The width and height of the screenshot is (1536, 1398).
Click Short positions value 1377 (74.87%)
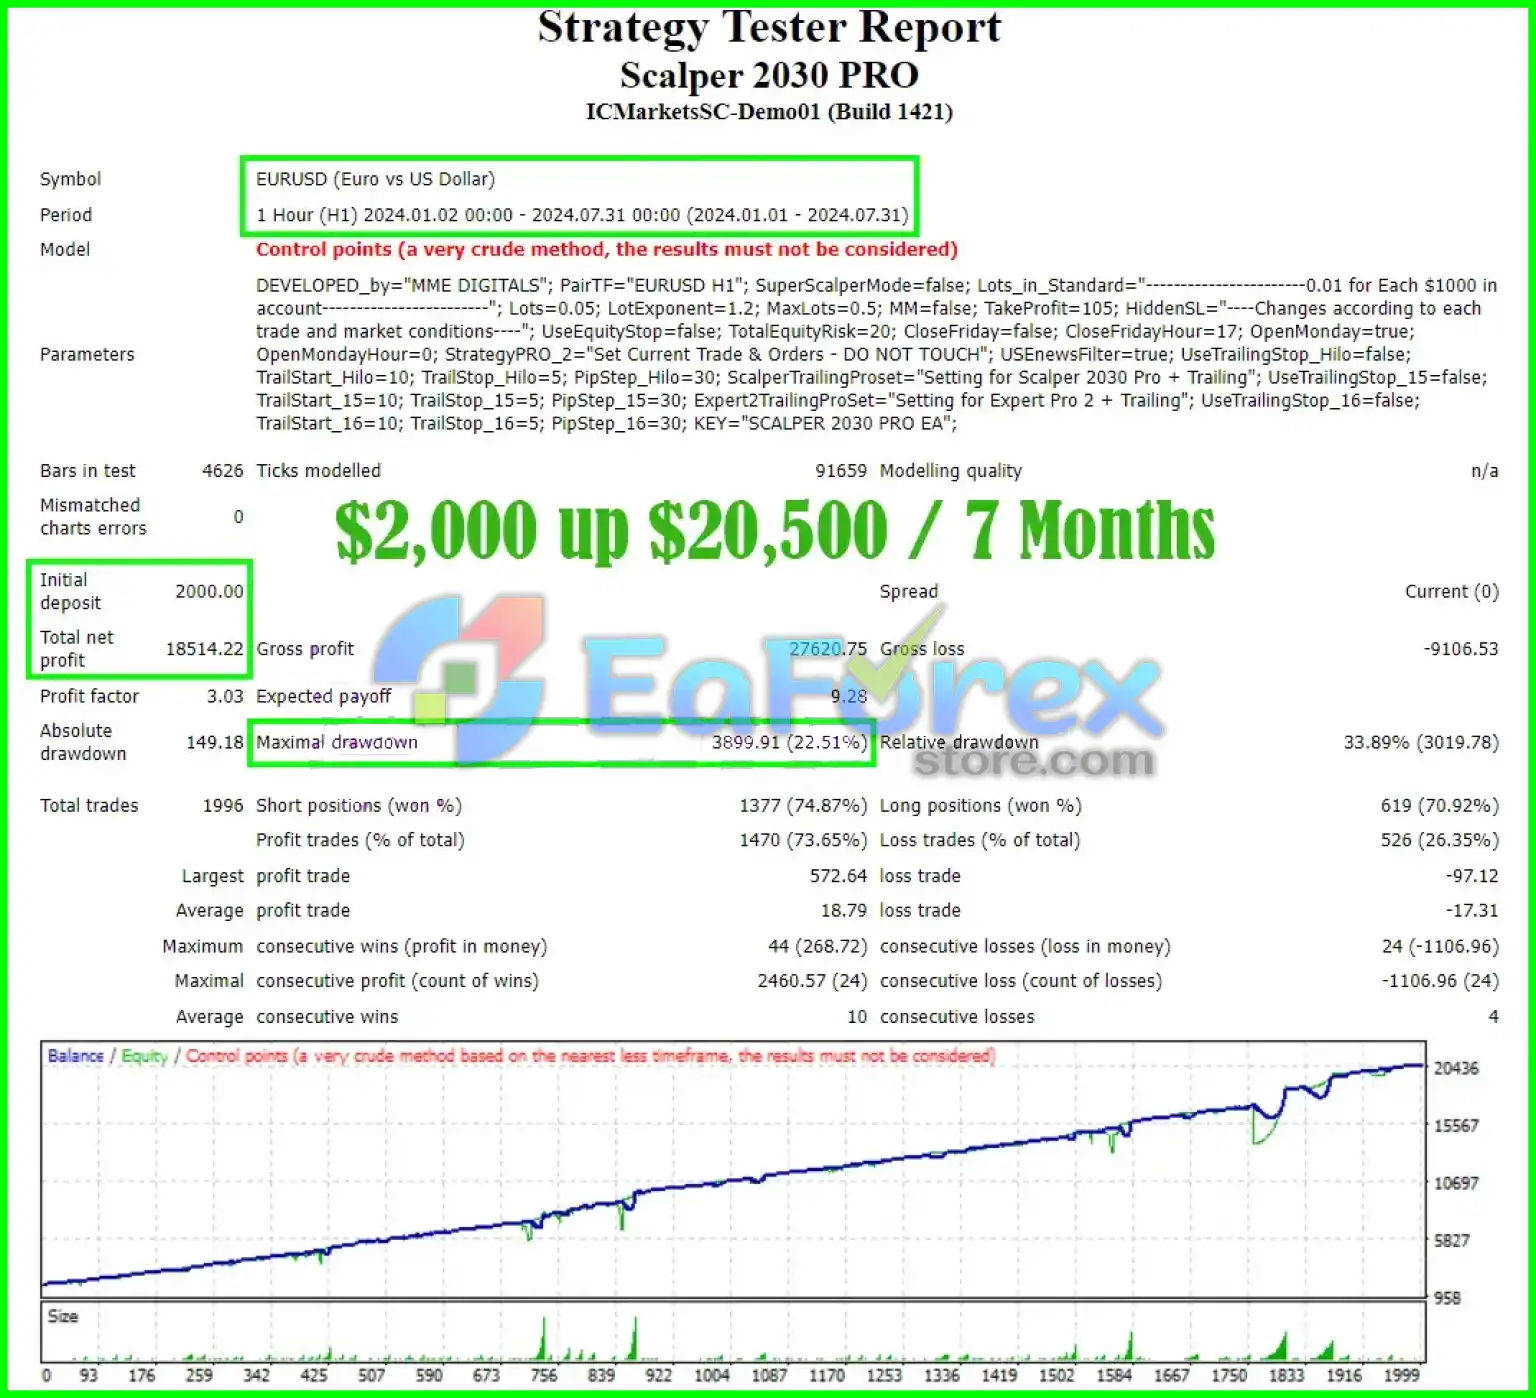803,805
